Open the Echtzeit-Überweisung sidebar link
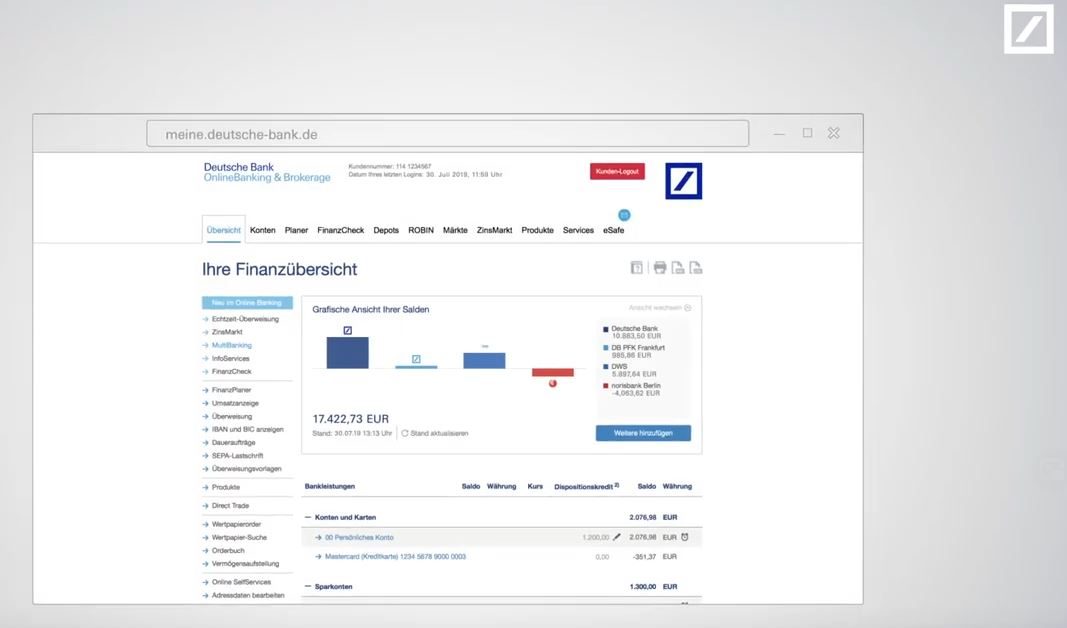This screenshot has height=628, width=1067. [245, 319]
